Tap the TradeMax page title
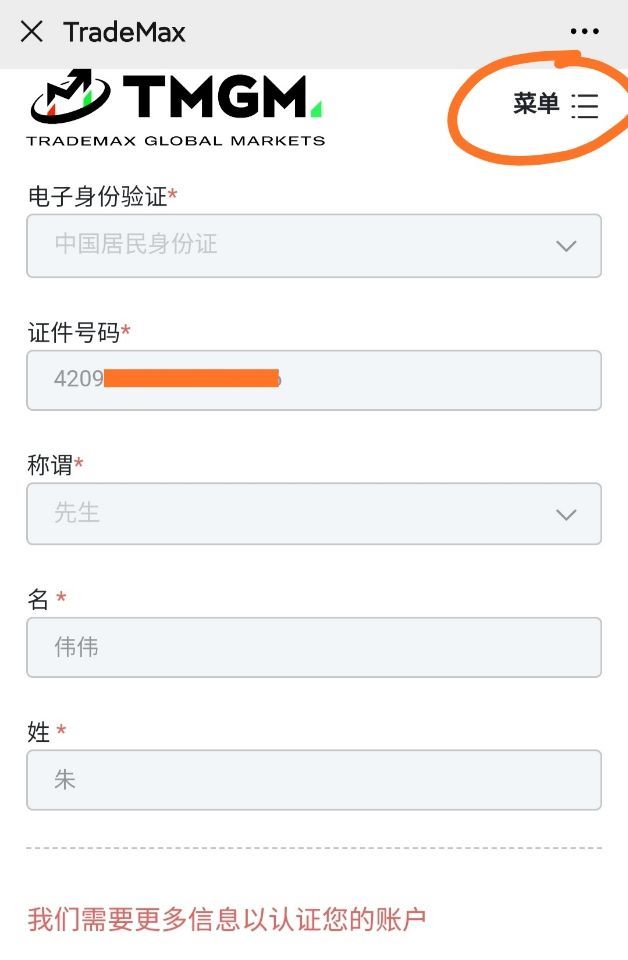 point(124,32)
